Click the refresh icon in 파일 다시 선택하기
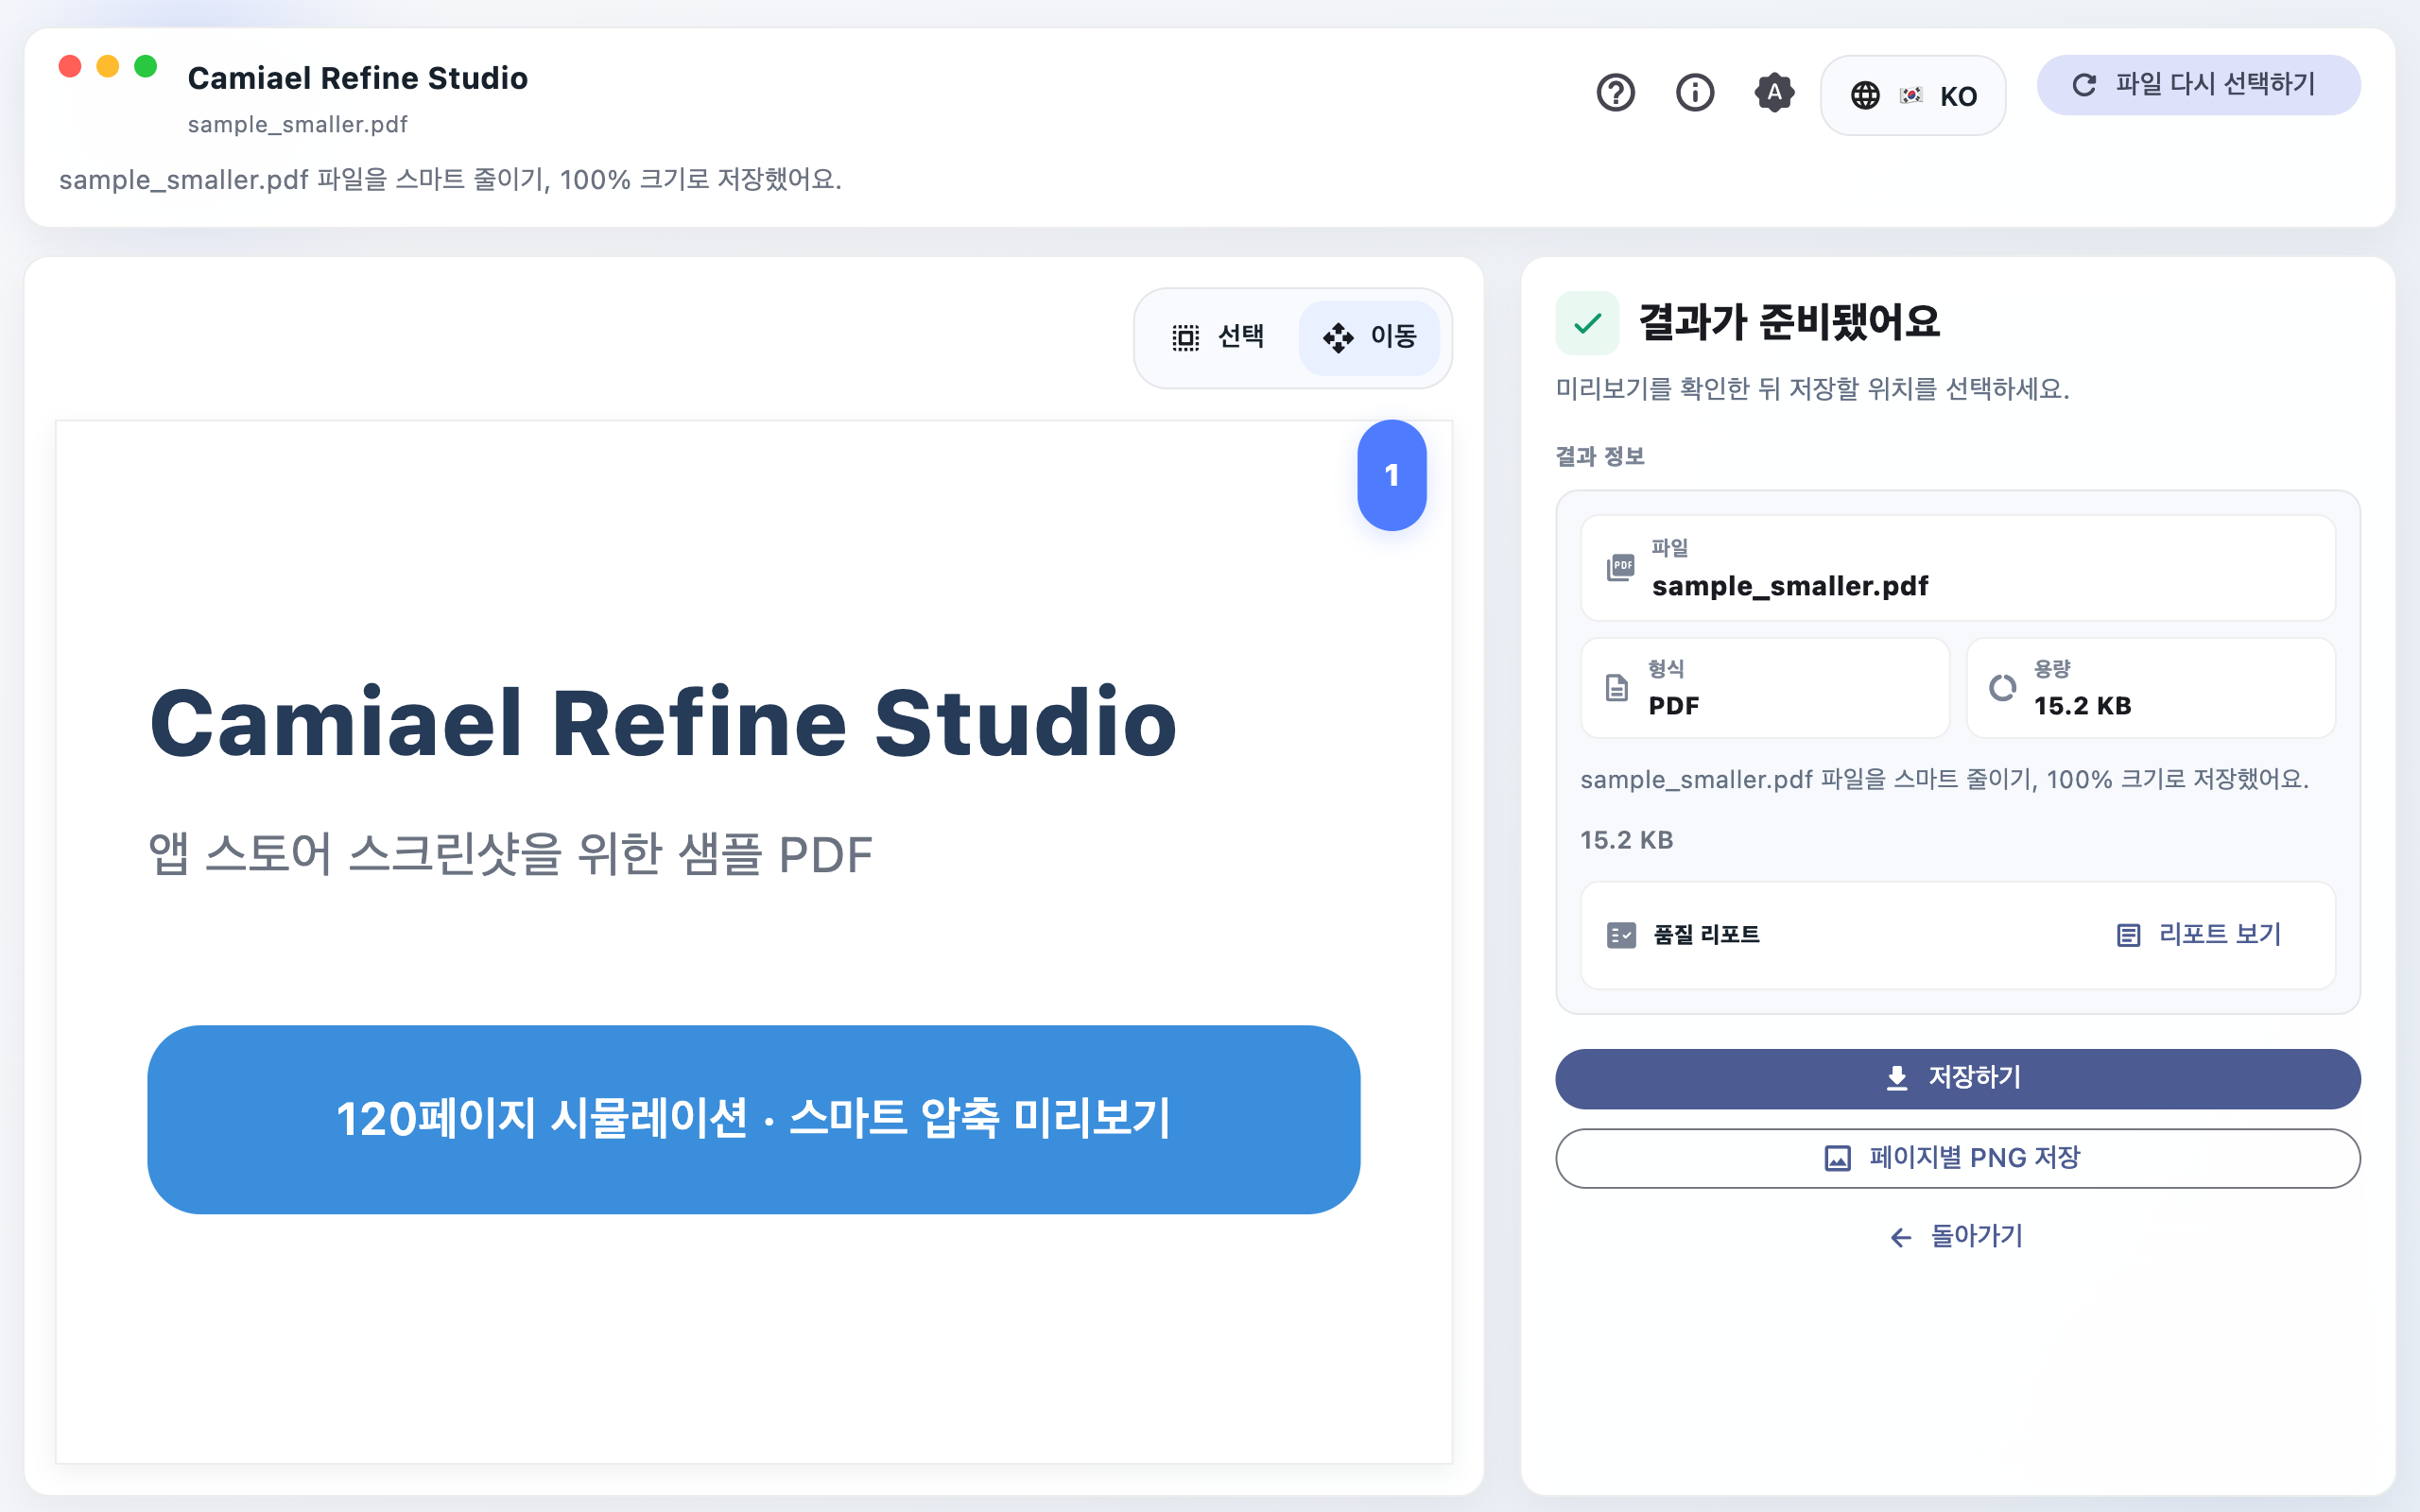Viewport: 2420px width, 1512px height. click(2084, 85)
